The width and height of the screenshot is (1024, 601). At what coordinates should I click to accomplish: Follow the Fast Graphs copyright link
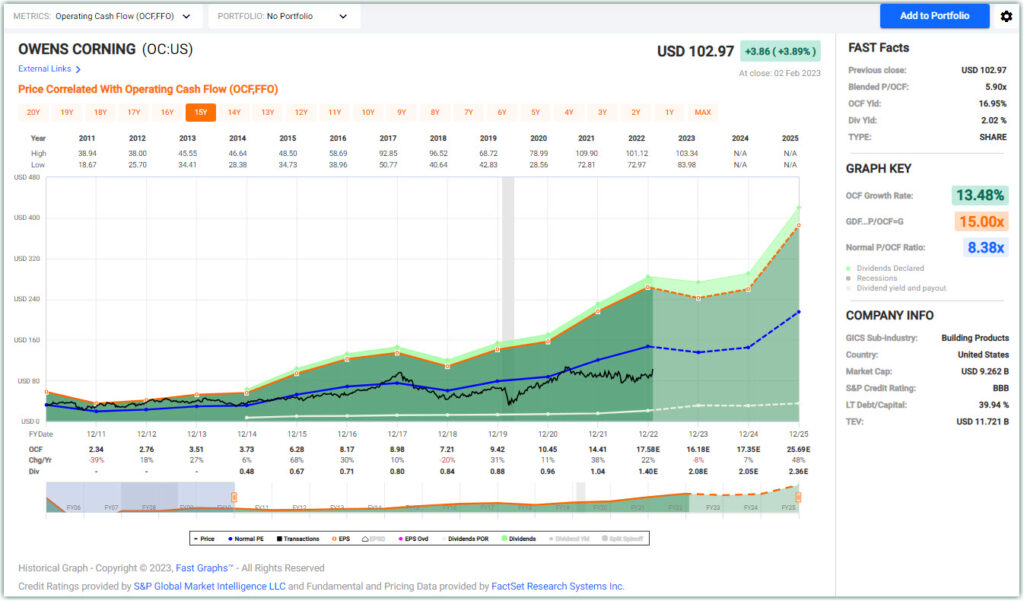[204, 568]
